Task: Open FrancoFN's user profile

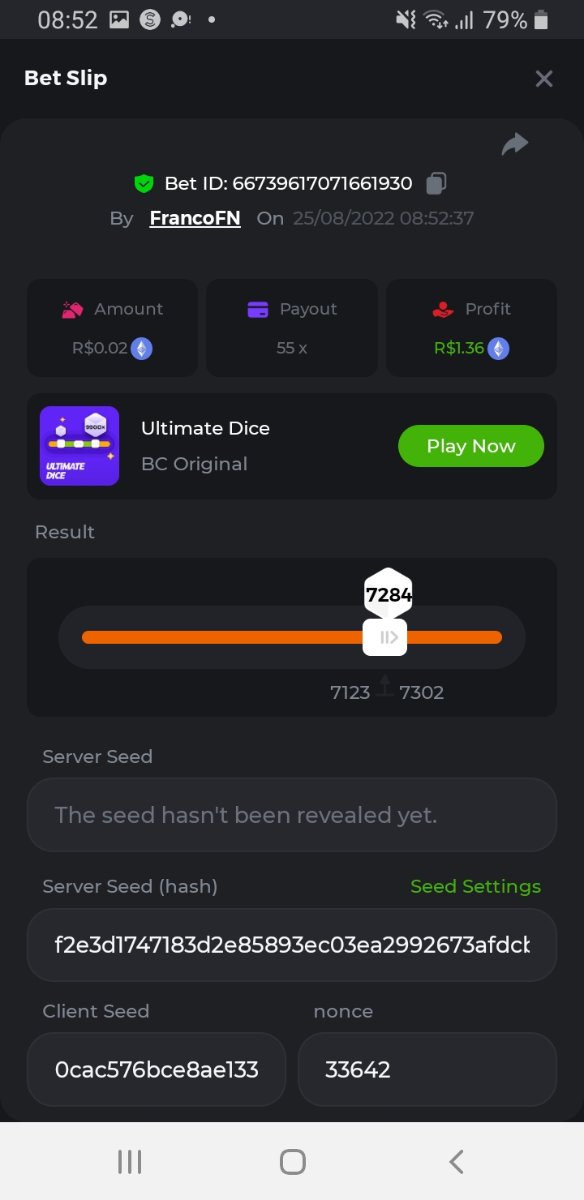Action: point(195,218)
